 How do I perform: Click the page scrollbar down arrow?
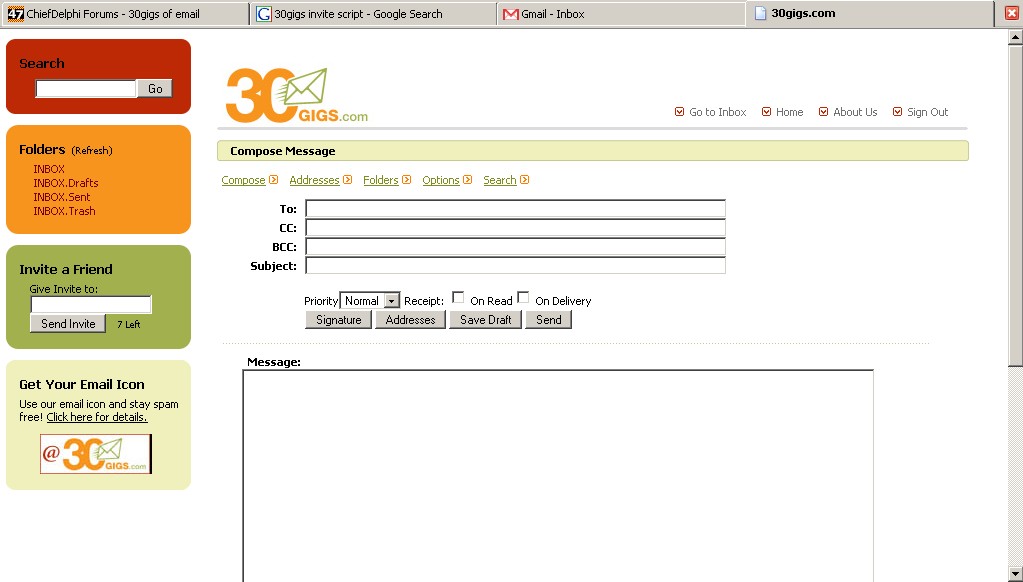[1015, 574]
